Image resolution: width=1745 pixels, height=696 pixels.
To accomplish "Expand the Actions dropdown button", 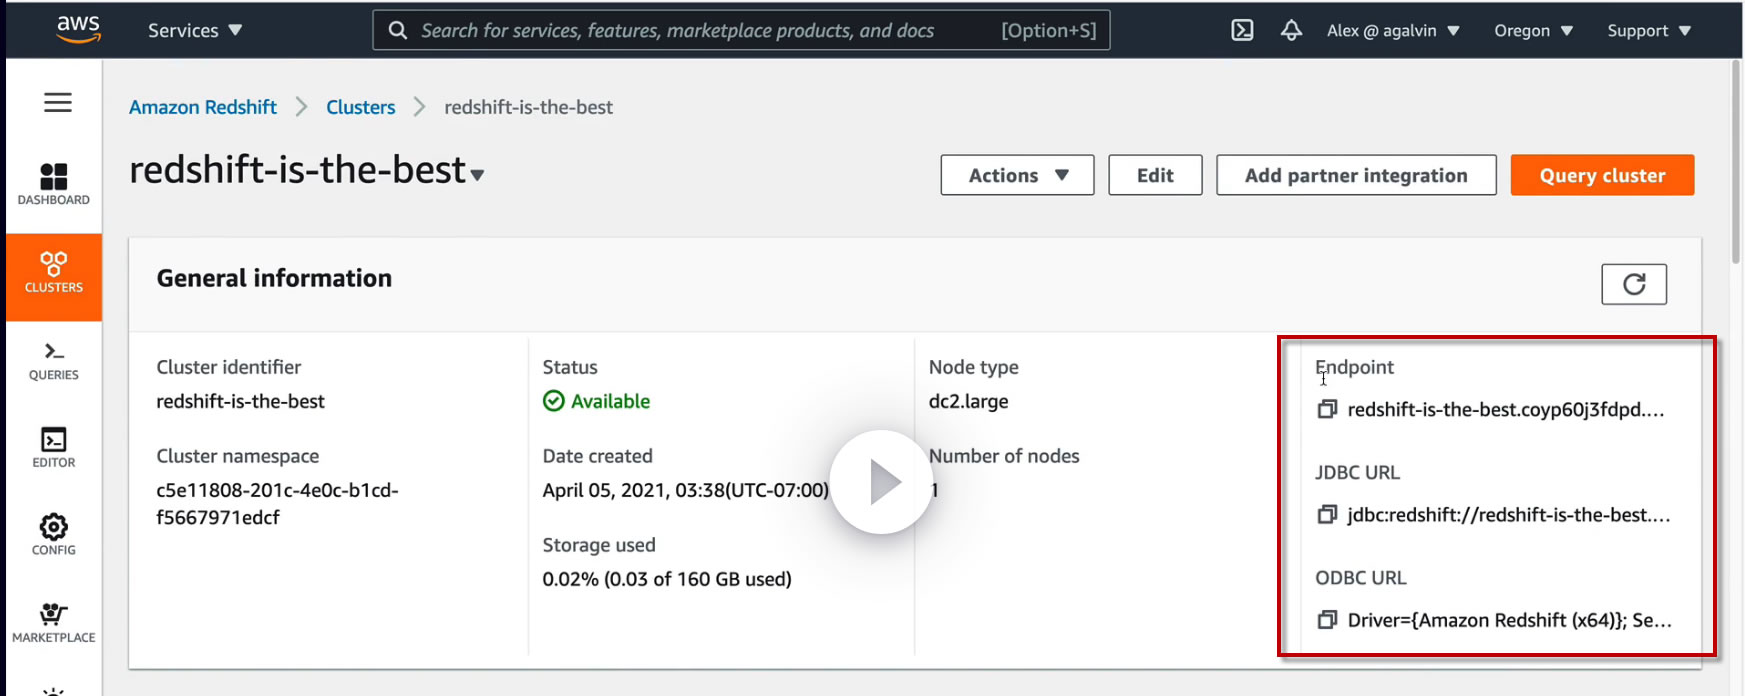I will (1017, 175).
